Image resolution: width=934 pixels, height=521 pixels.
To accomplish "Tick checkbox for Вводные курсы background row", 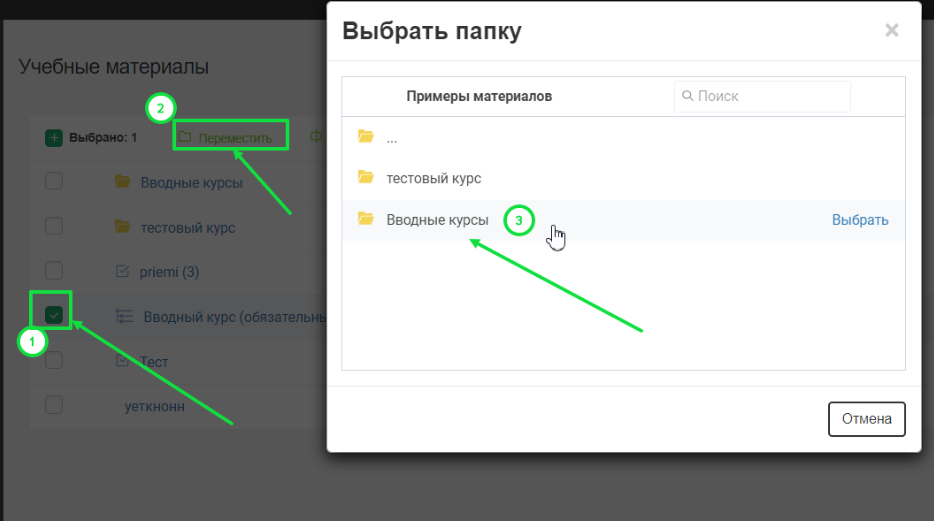I will click(54, 181).
